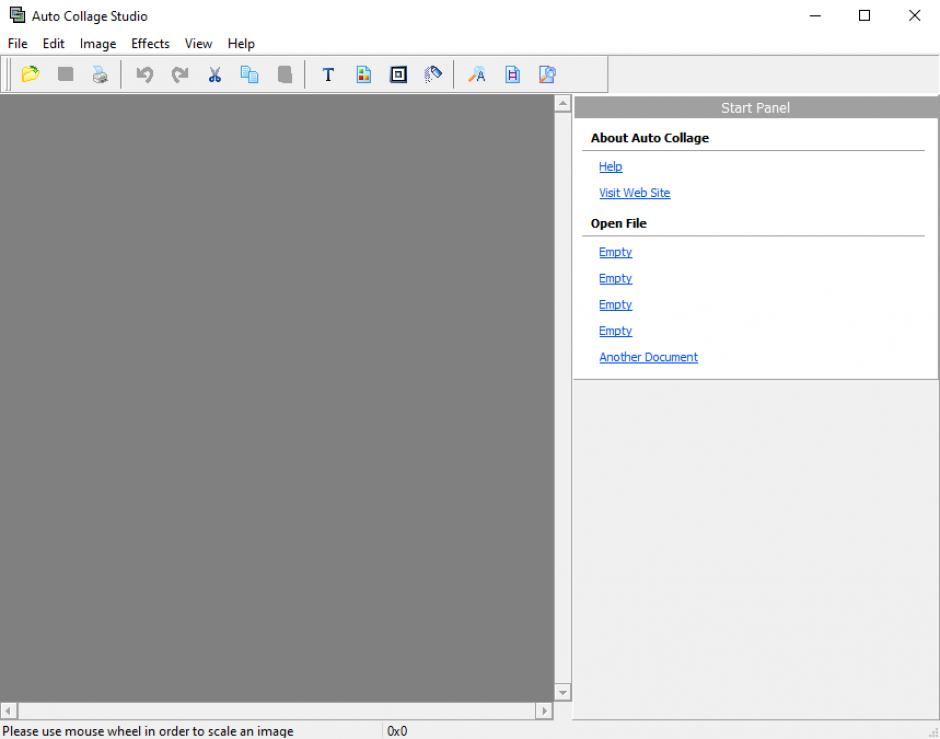Maximize the Auto Collage Studio window
The image size is (940, 739).
click(864, 16)
